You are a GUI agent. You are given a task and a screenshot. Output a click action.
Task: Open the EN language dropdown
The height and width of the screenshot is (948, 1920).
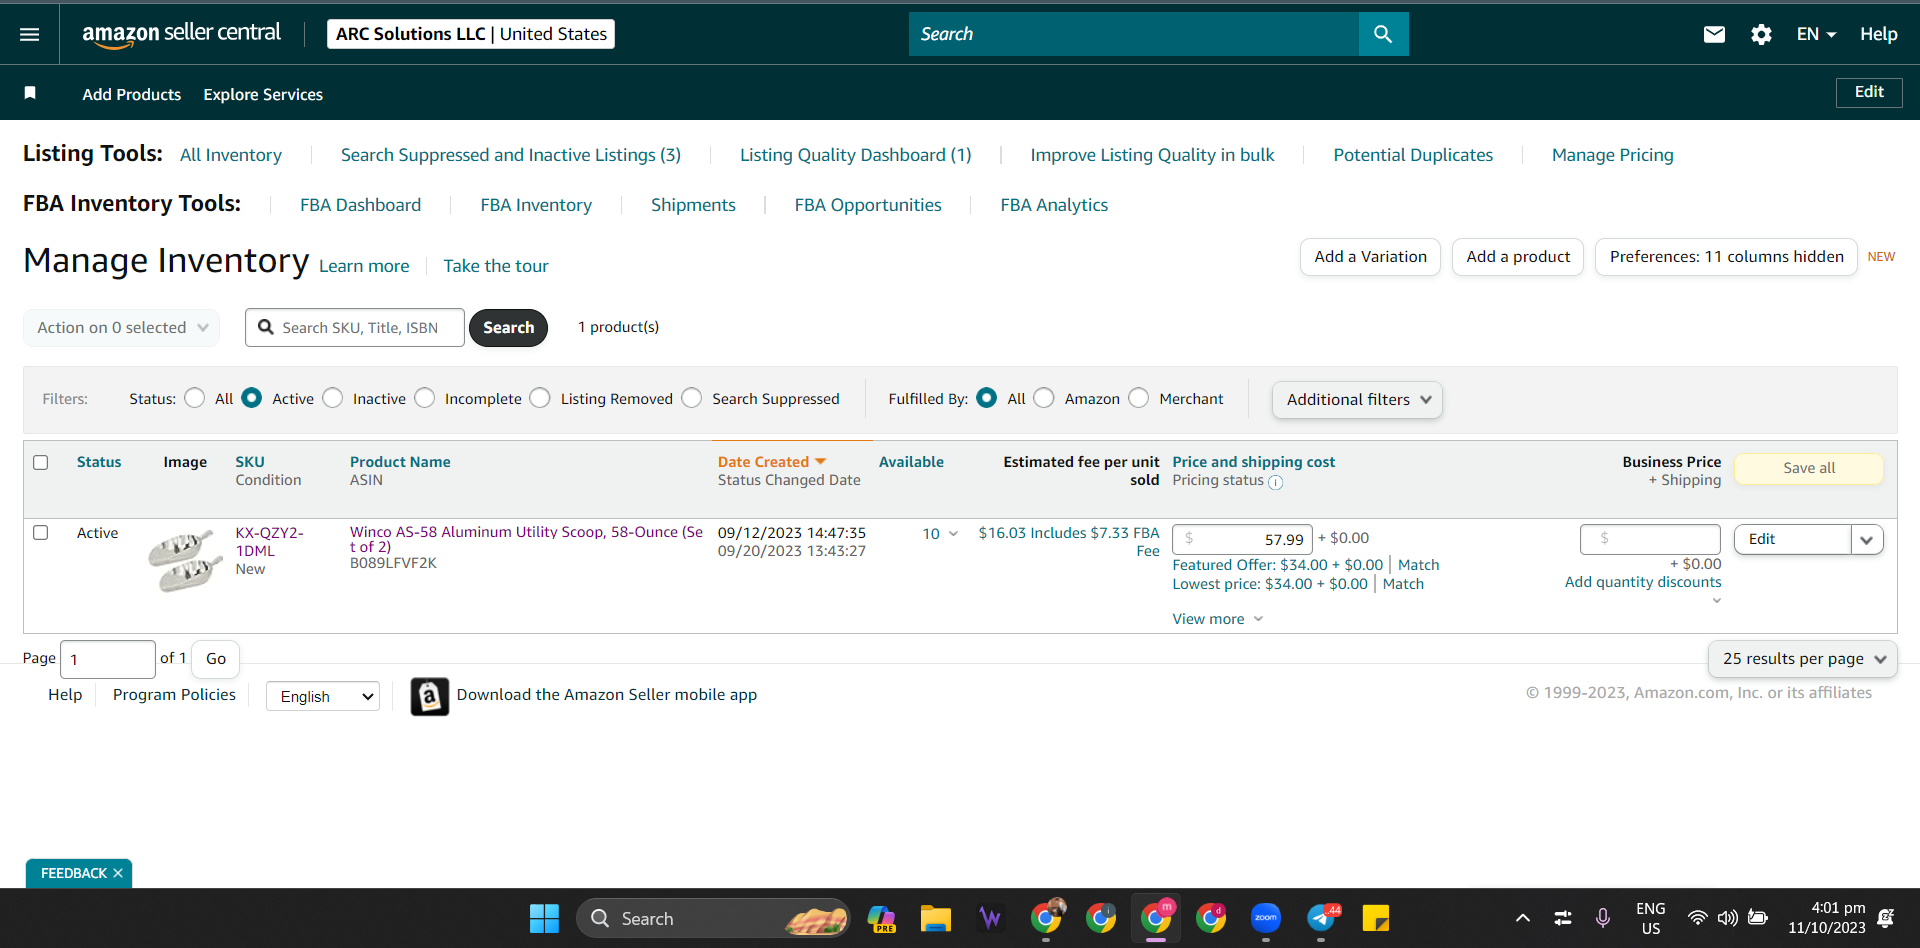click(x=1816, y=34)
